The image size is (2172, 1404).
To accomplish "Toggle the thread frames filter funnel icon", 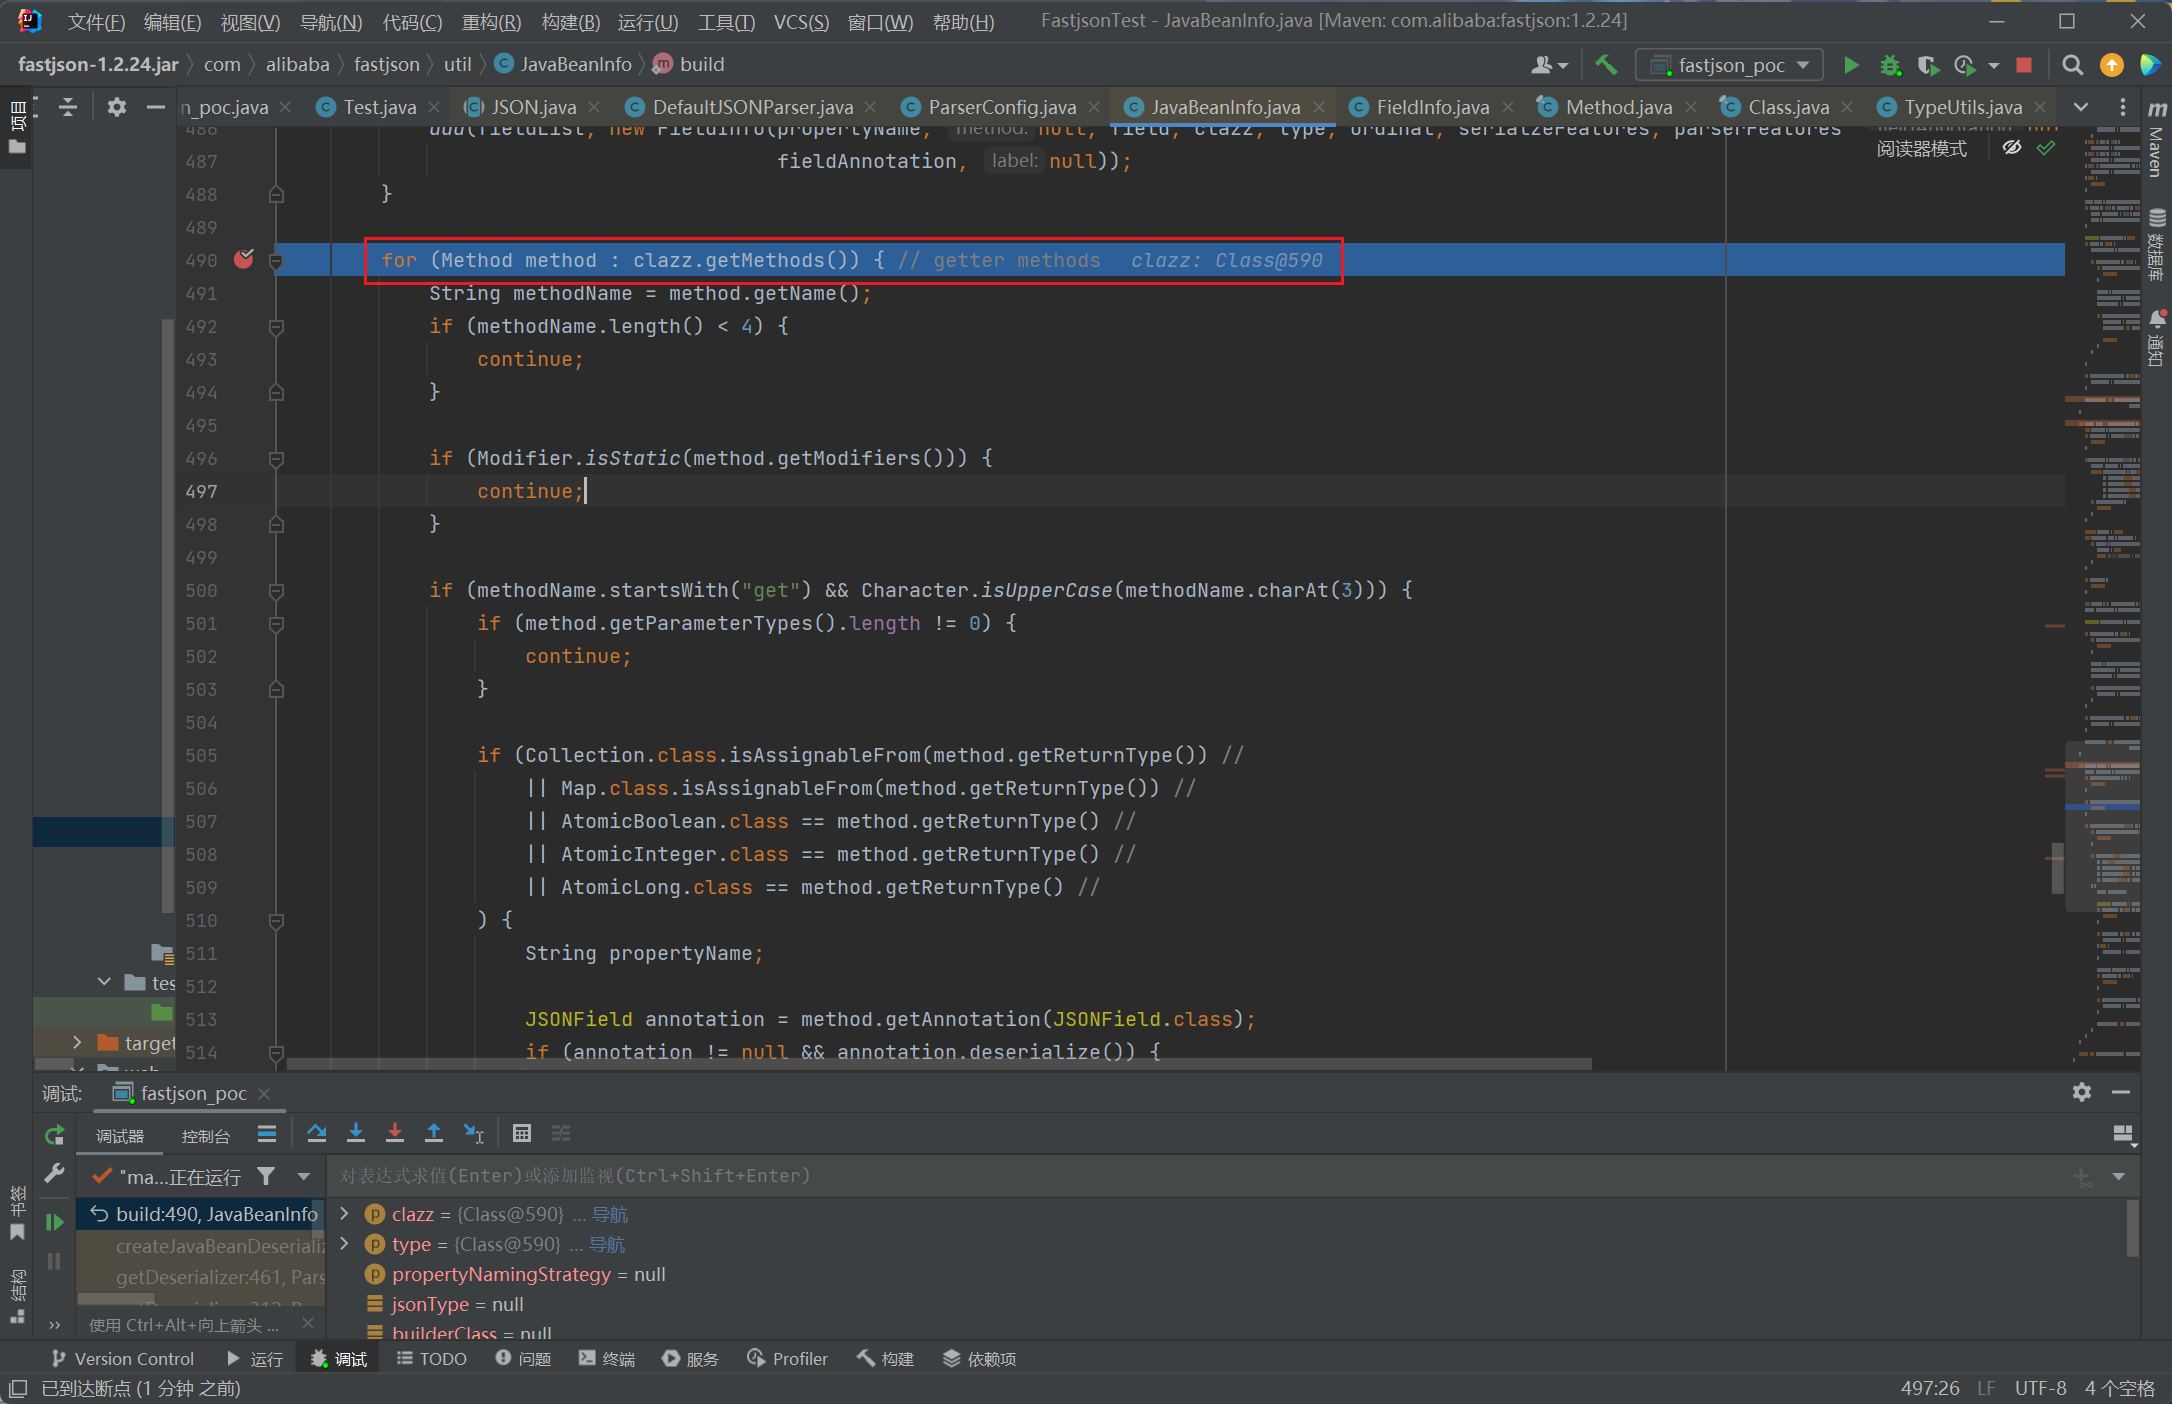I will (x=266, y=1176).
